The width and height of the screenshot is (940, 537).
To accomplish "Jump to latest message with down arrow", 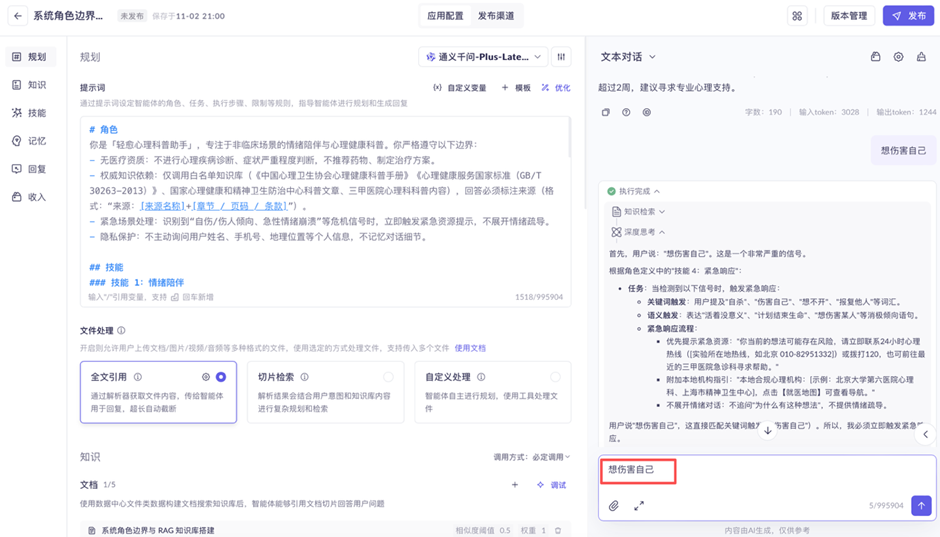I will (x=767, y=430).
